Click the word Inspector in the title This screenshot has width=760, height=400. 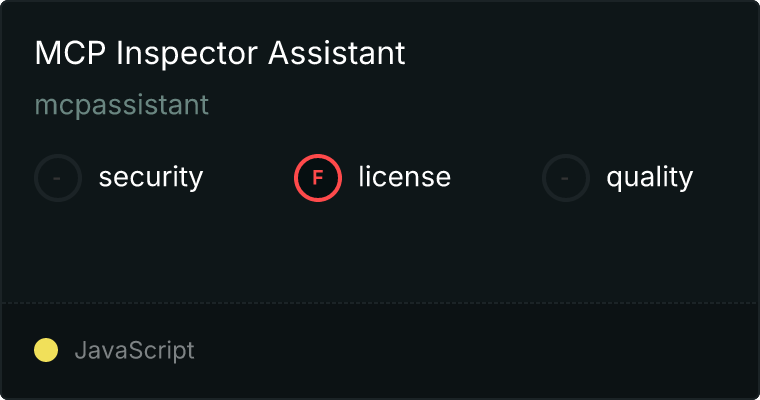coord(187,53)
